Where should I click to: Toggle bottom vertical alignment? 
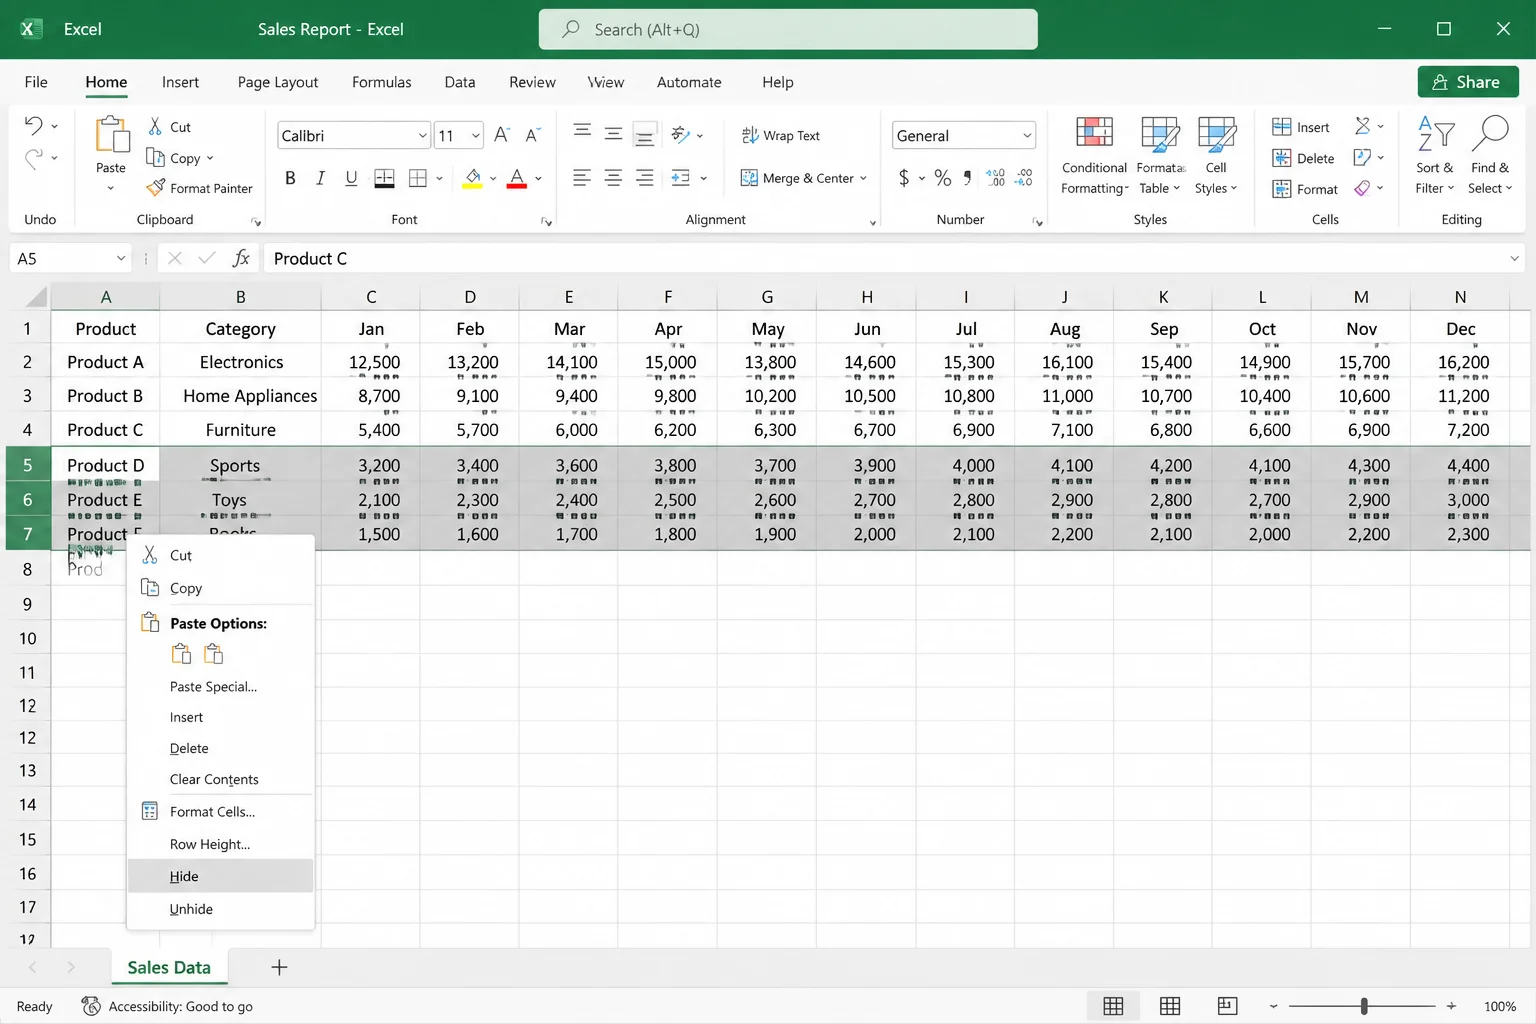645,135
